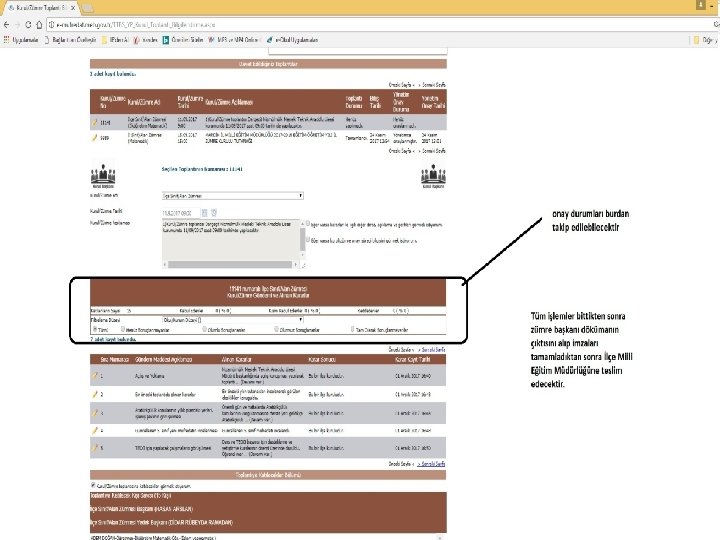Edit meeting 9989 with its pencil icon
This screenshot has width=720, height=540.
tap(95, 137)
